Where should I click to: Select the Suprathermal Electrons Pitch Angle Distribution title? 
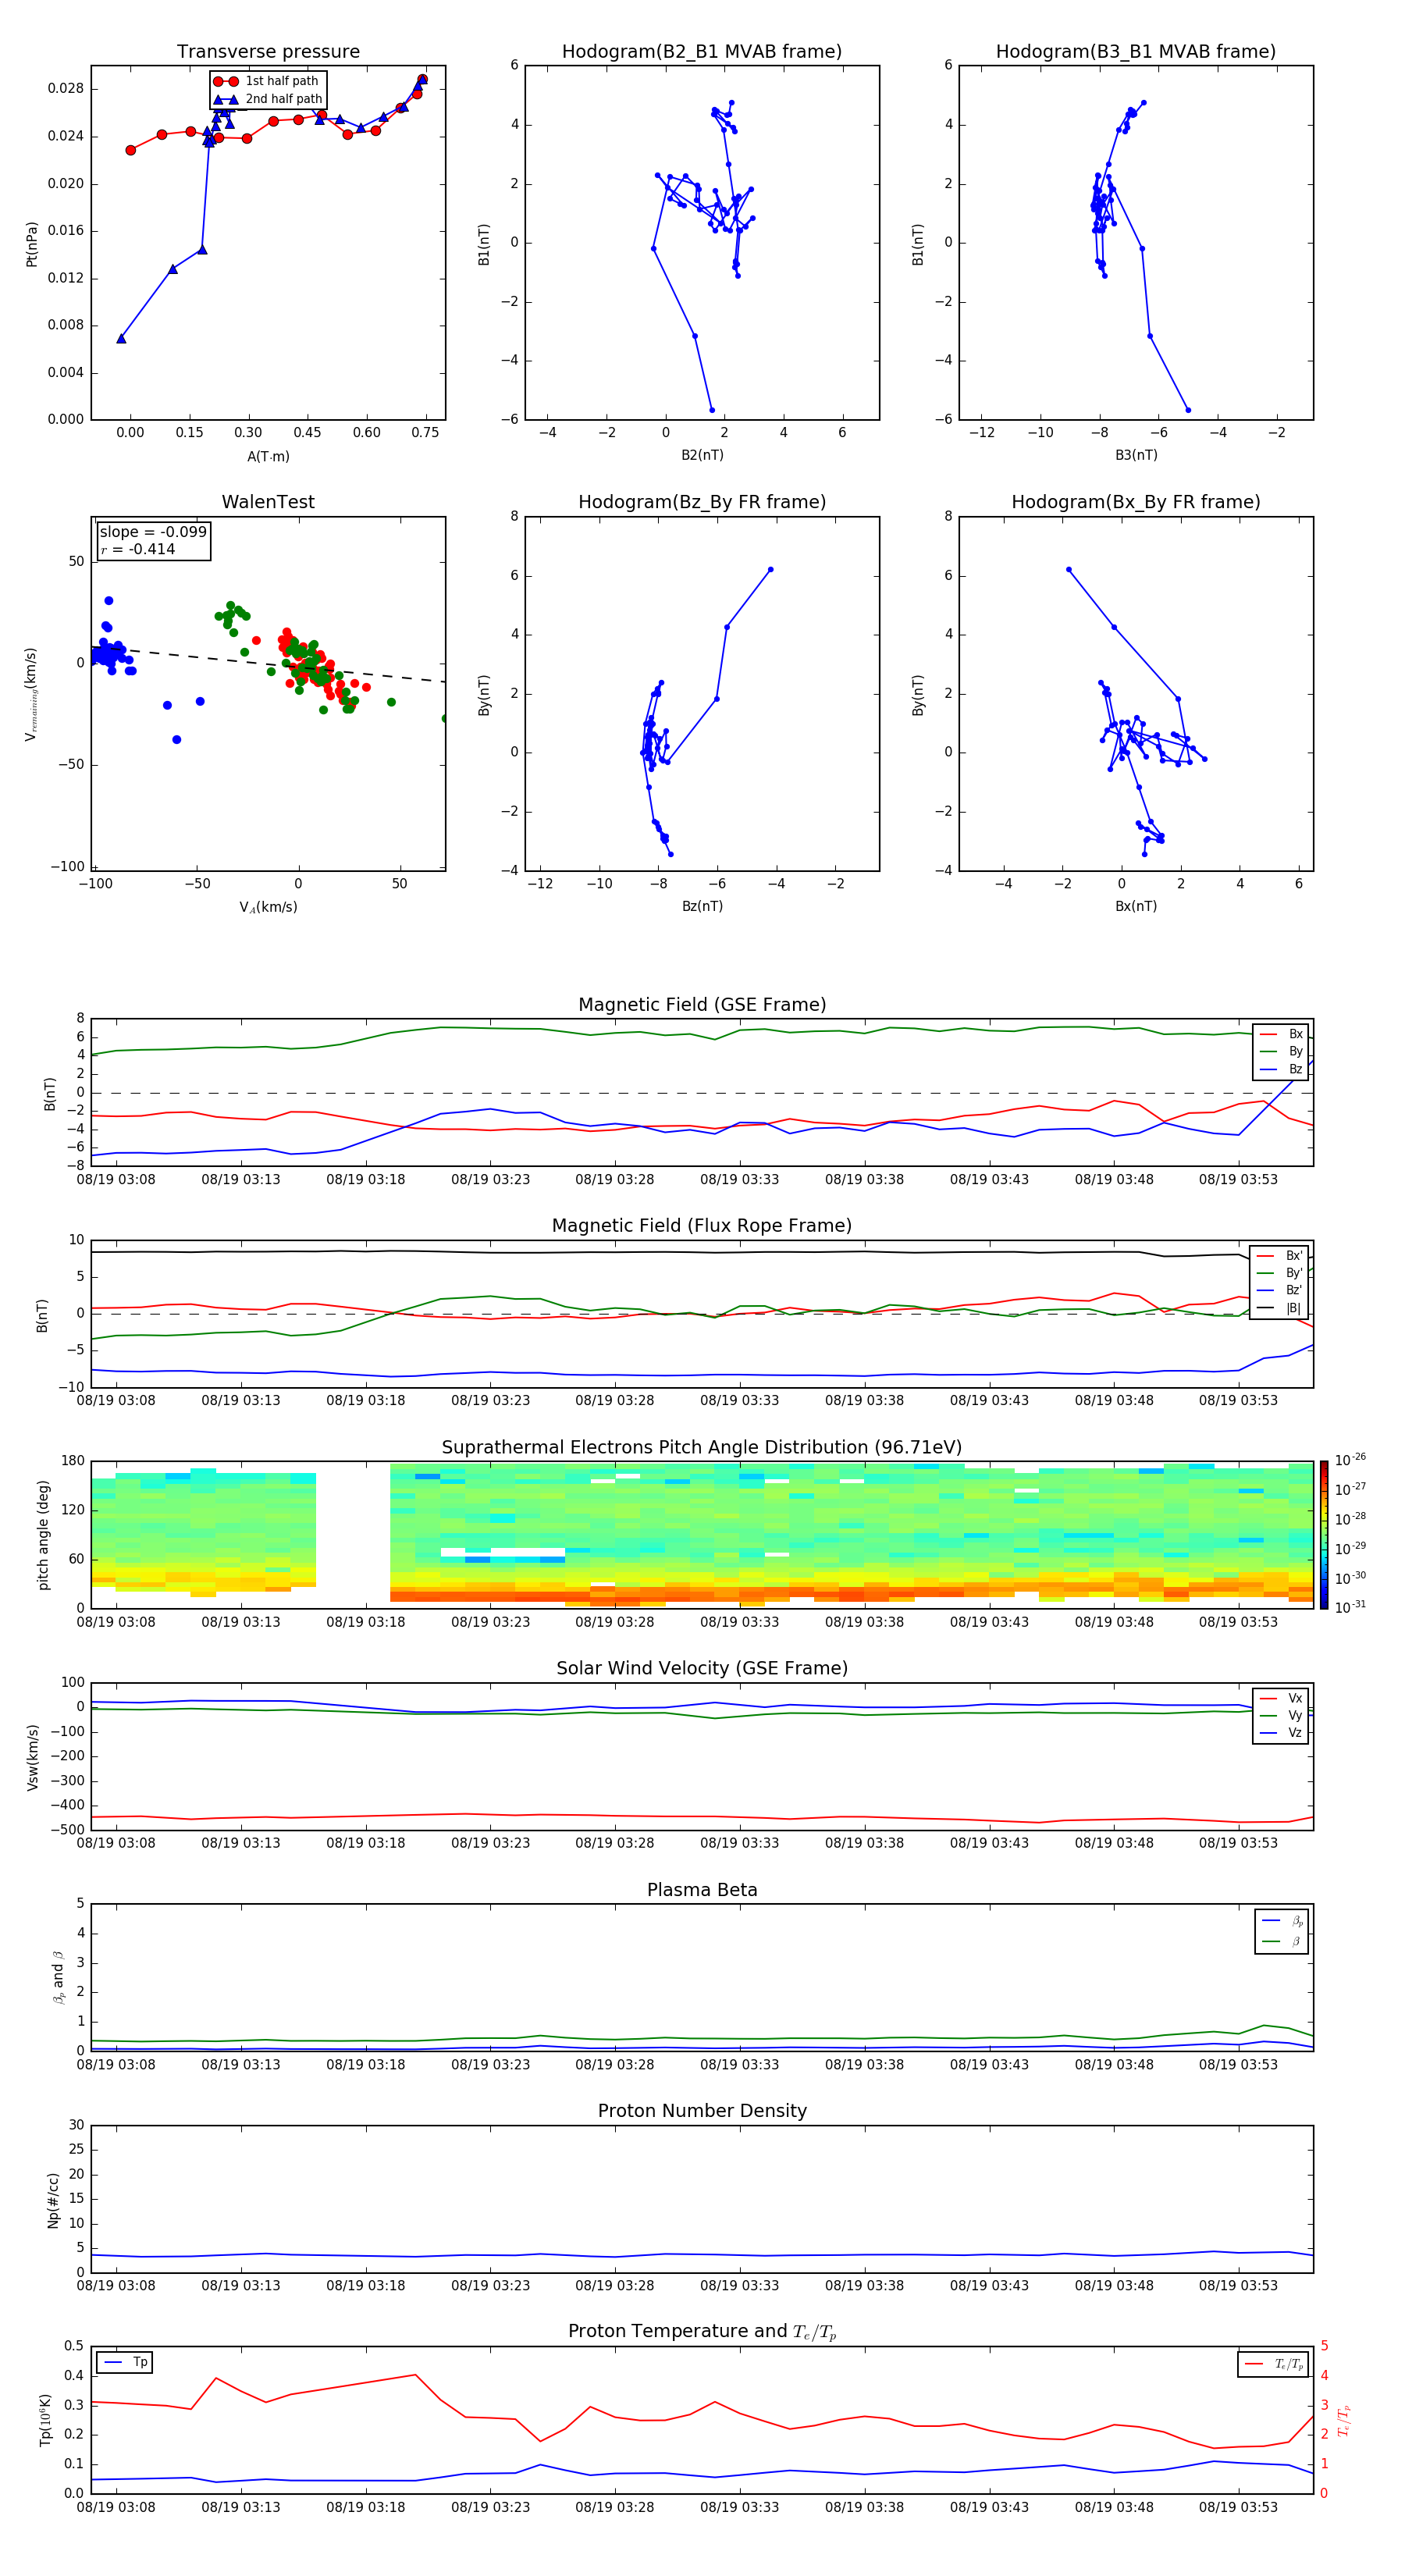point(702,1448)
